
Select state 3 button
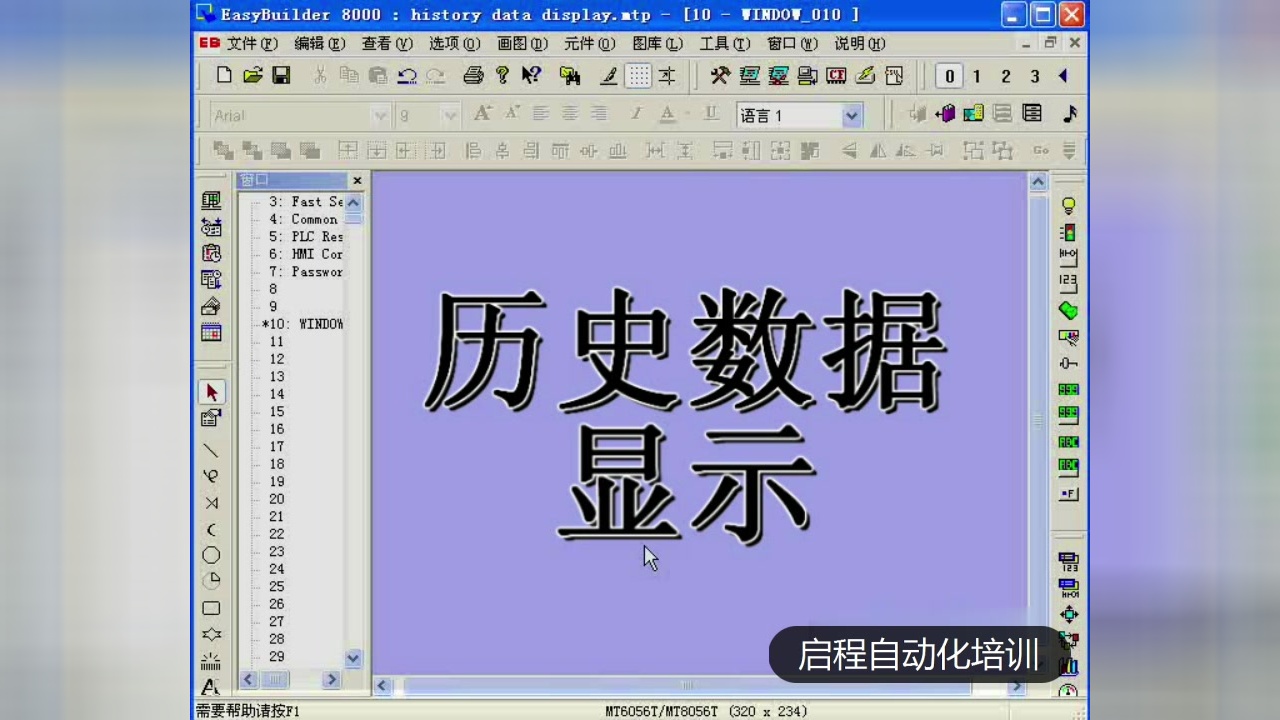click(1034, 76)
